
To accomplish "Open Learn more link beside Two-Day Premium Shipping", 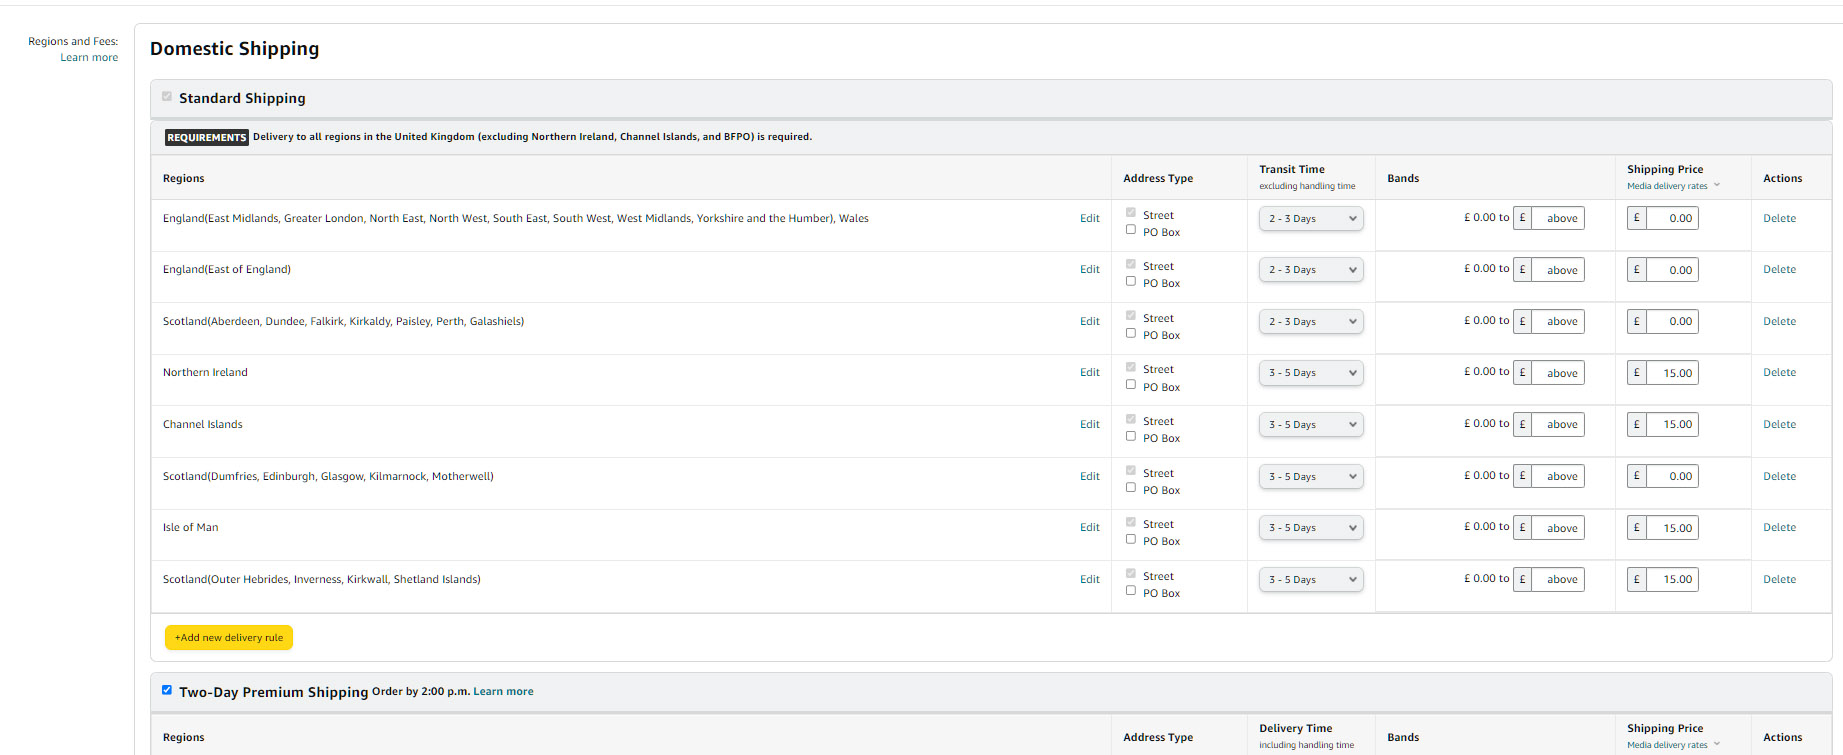I will click(x=503, y=692).
